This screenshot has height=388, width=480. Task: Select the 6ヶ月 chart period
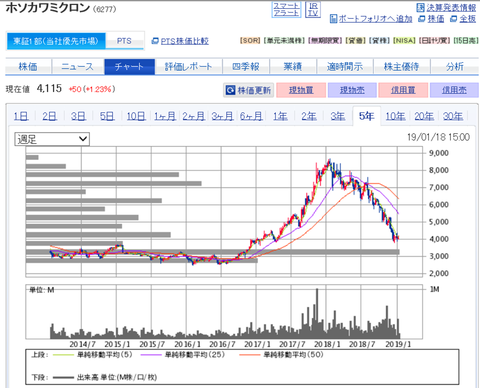click(251, 116)
